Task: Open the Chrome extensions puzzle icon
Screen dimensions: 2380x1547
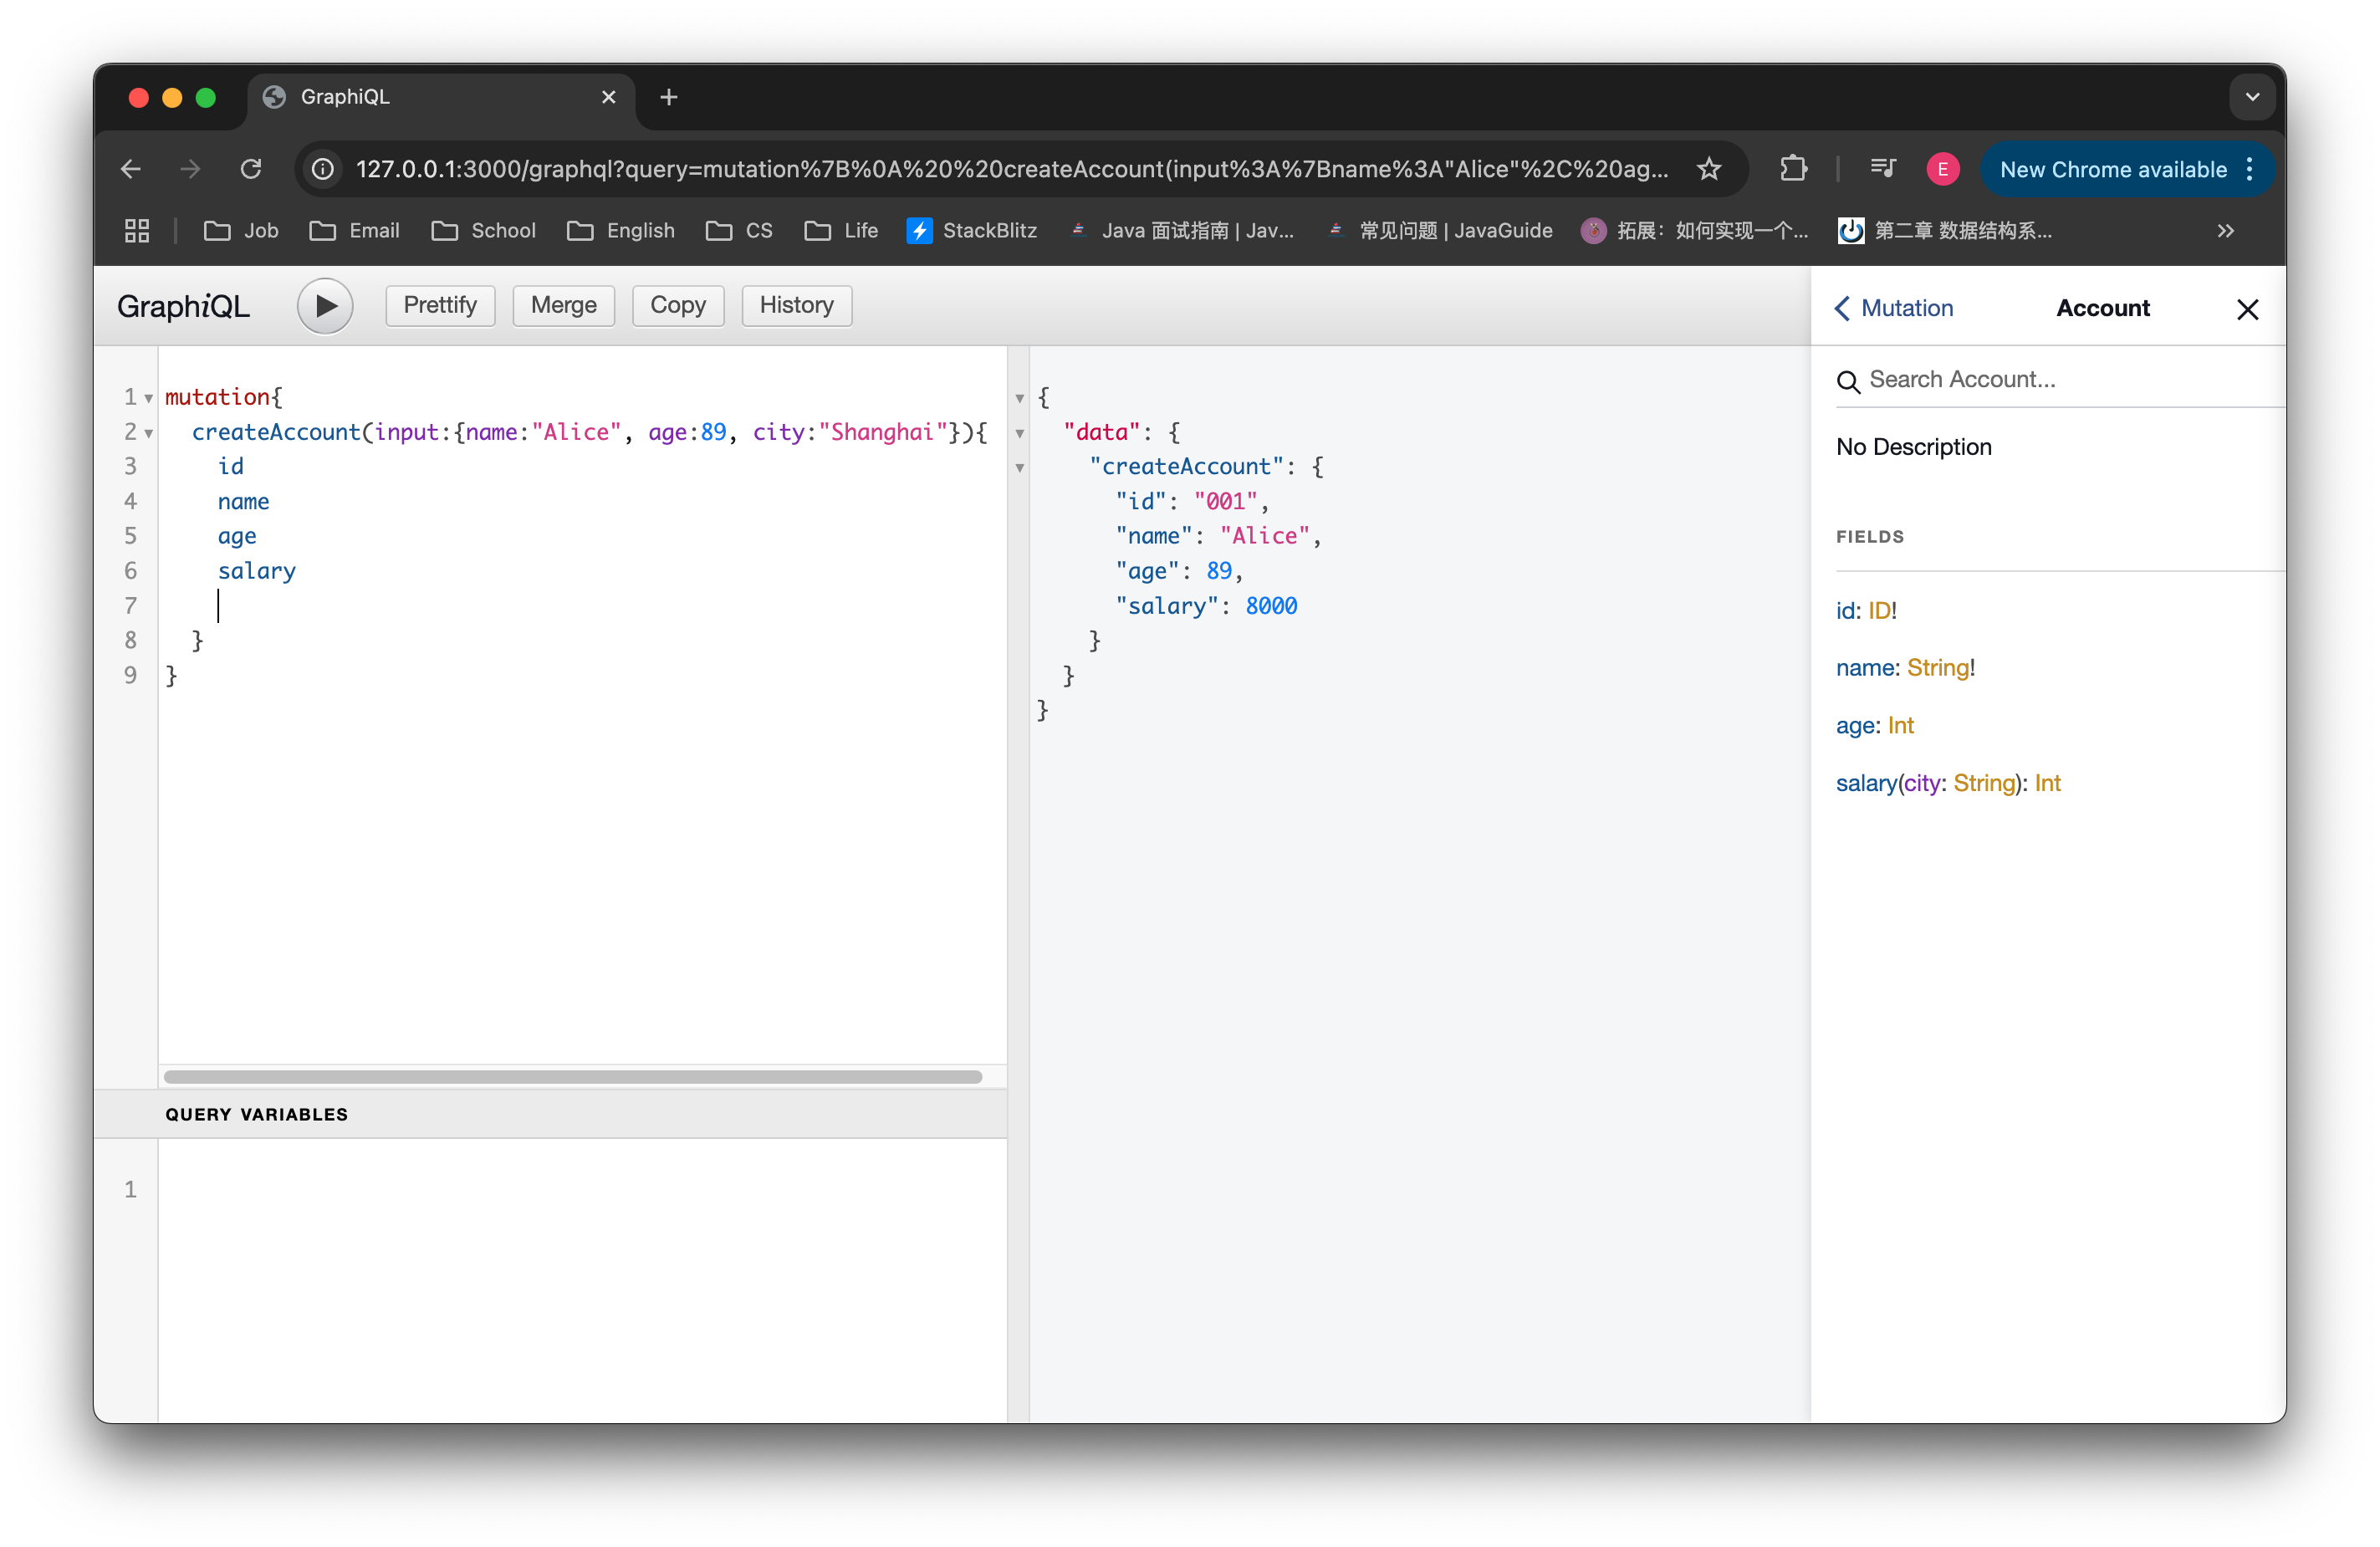Action: (1793, 169)
